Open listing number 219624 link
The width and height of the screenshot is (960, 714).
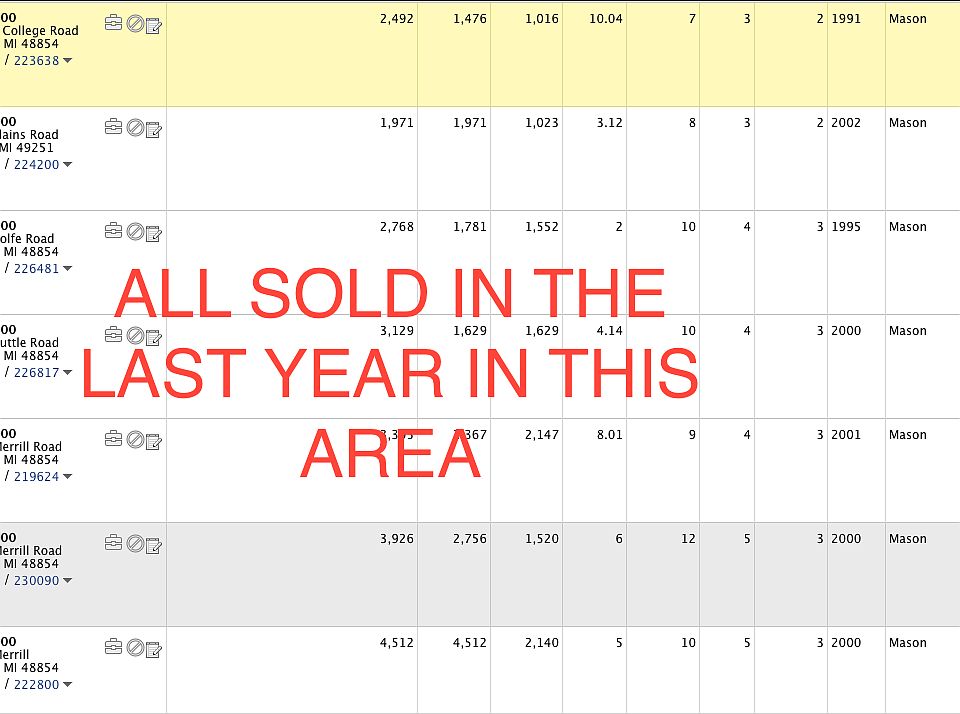pos(36,476)
